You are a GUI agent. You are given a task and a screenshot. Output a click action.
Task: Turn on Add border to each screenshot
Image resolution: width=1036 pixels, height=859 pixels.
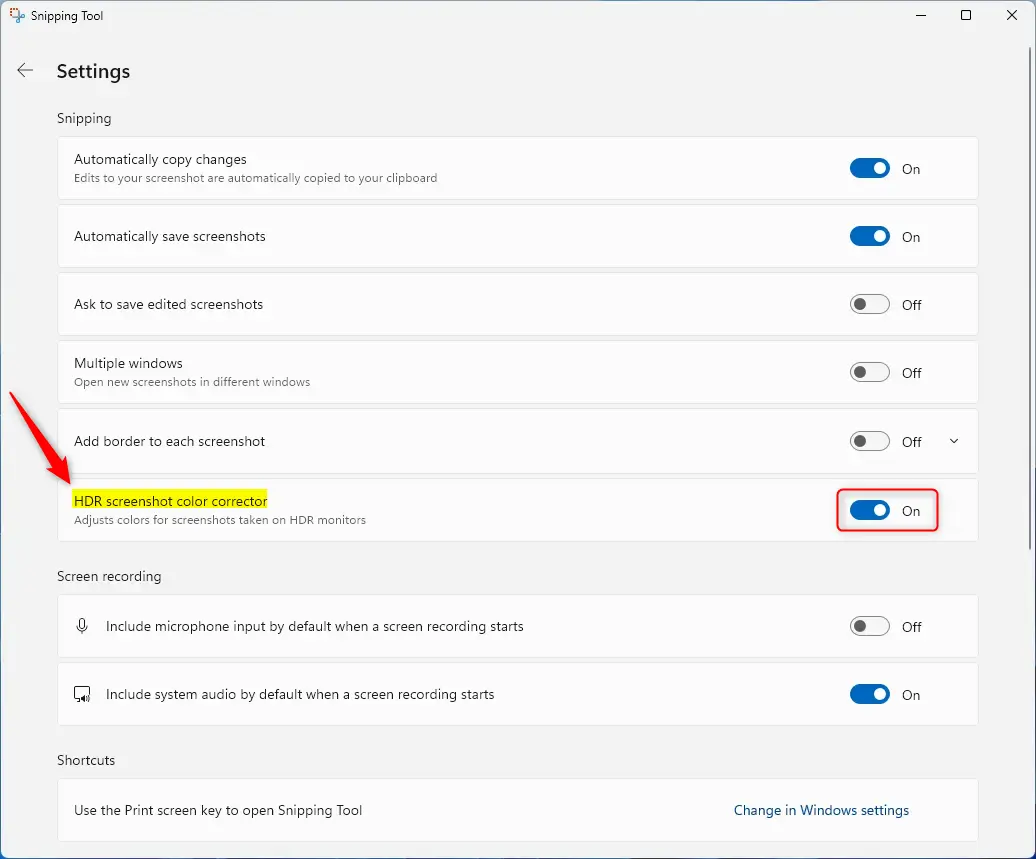870,441
